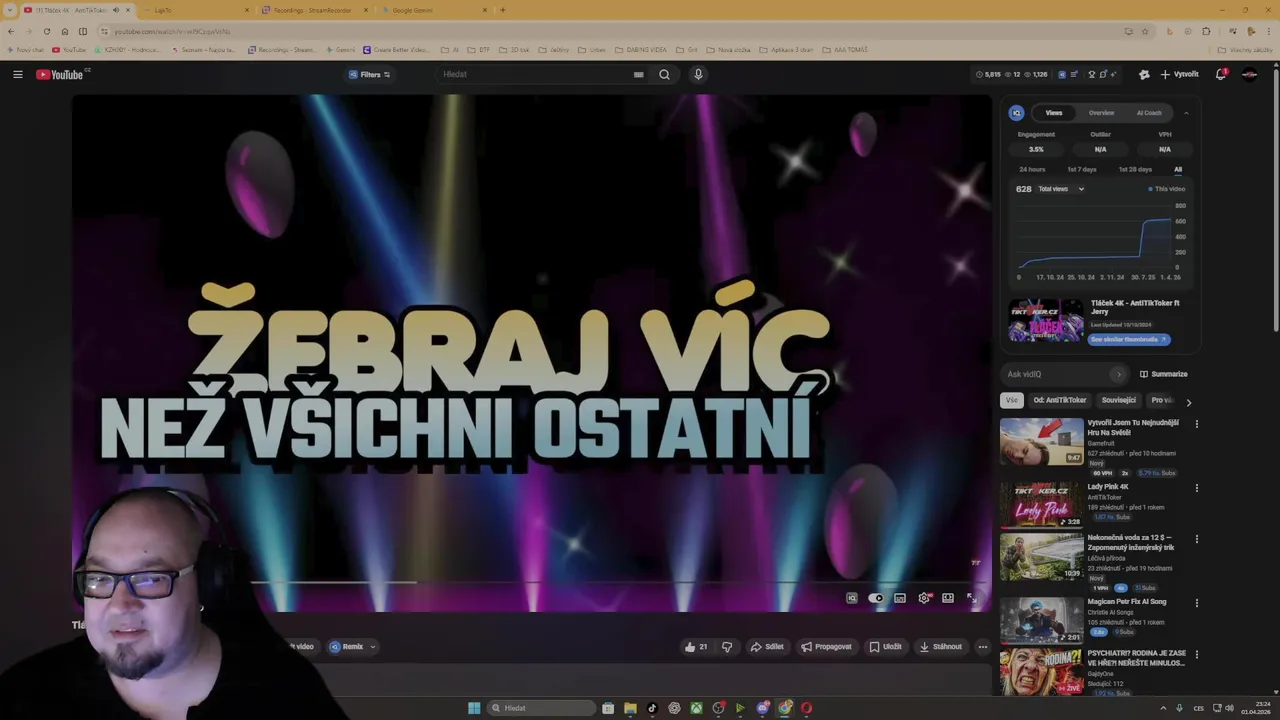Select the Vše filter chip
The width and height of the screenshot is (1280, 720).
[x=1011, y=400]
